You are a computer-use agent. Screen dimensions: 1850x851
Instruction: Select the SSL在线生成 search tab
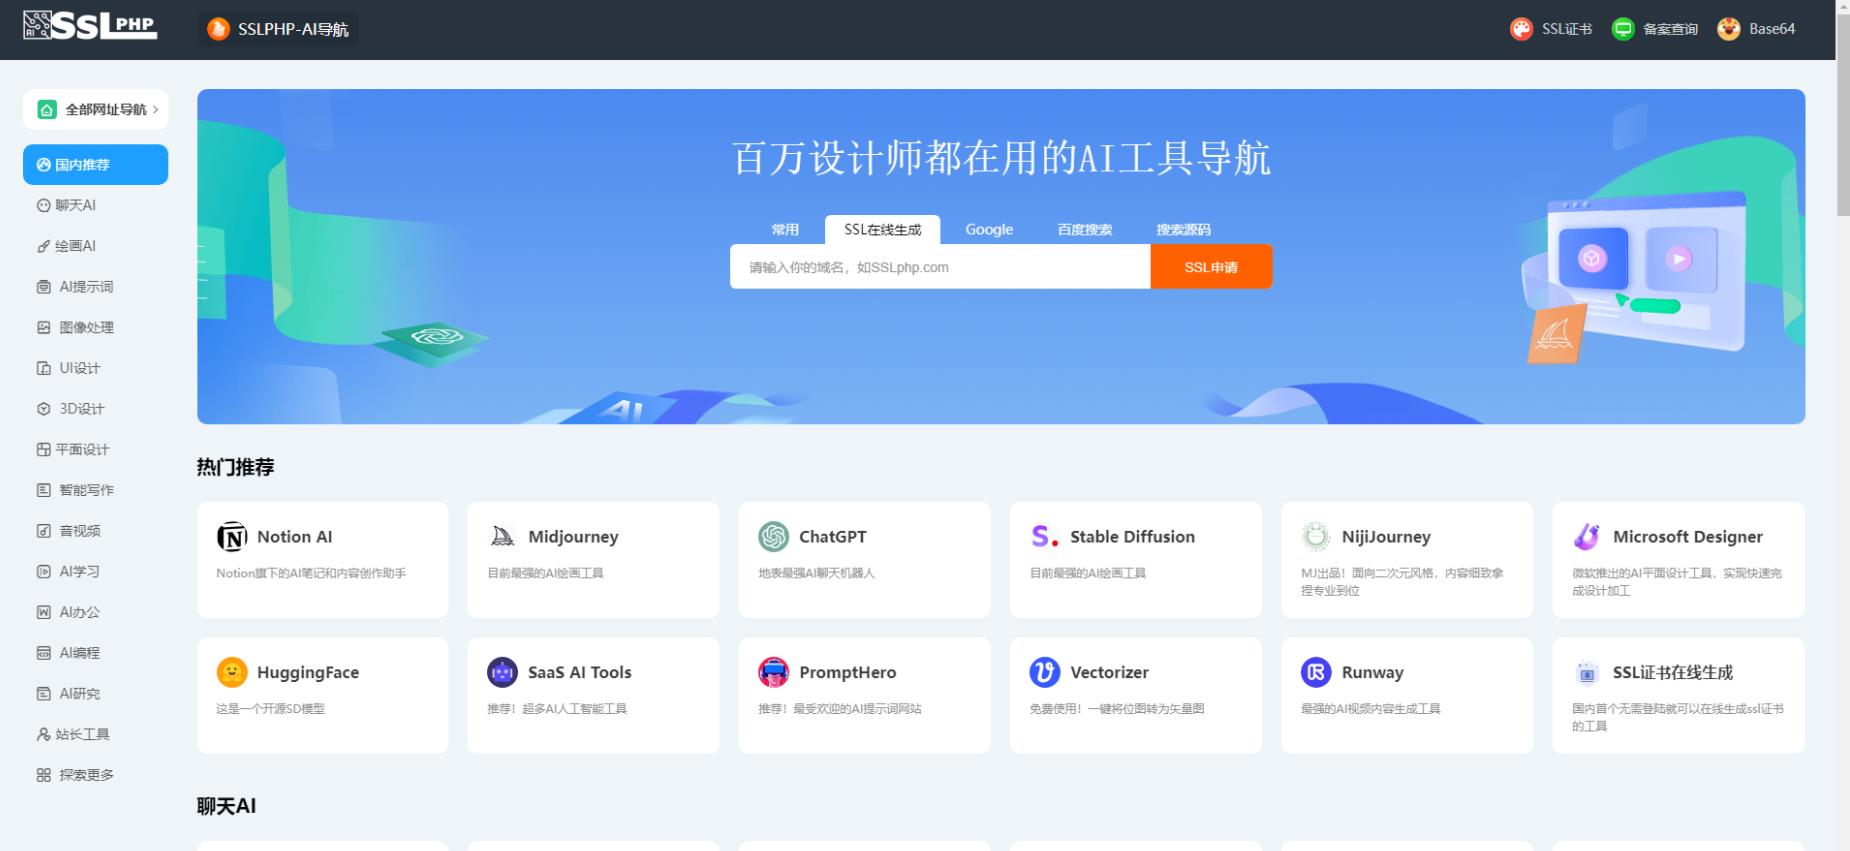(882, 229)
